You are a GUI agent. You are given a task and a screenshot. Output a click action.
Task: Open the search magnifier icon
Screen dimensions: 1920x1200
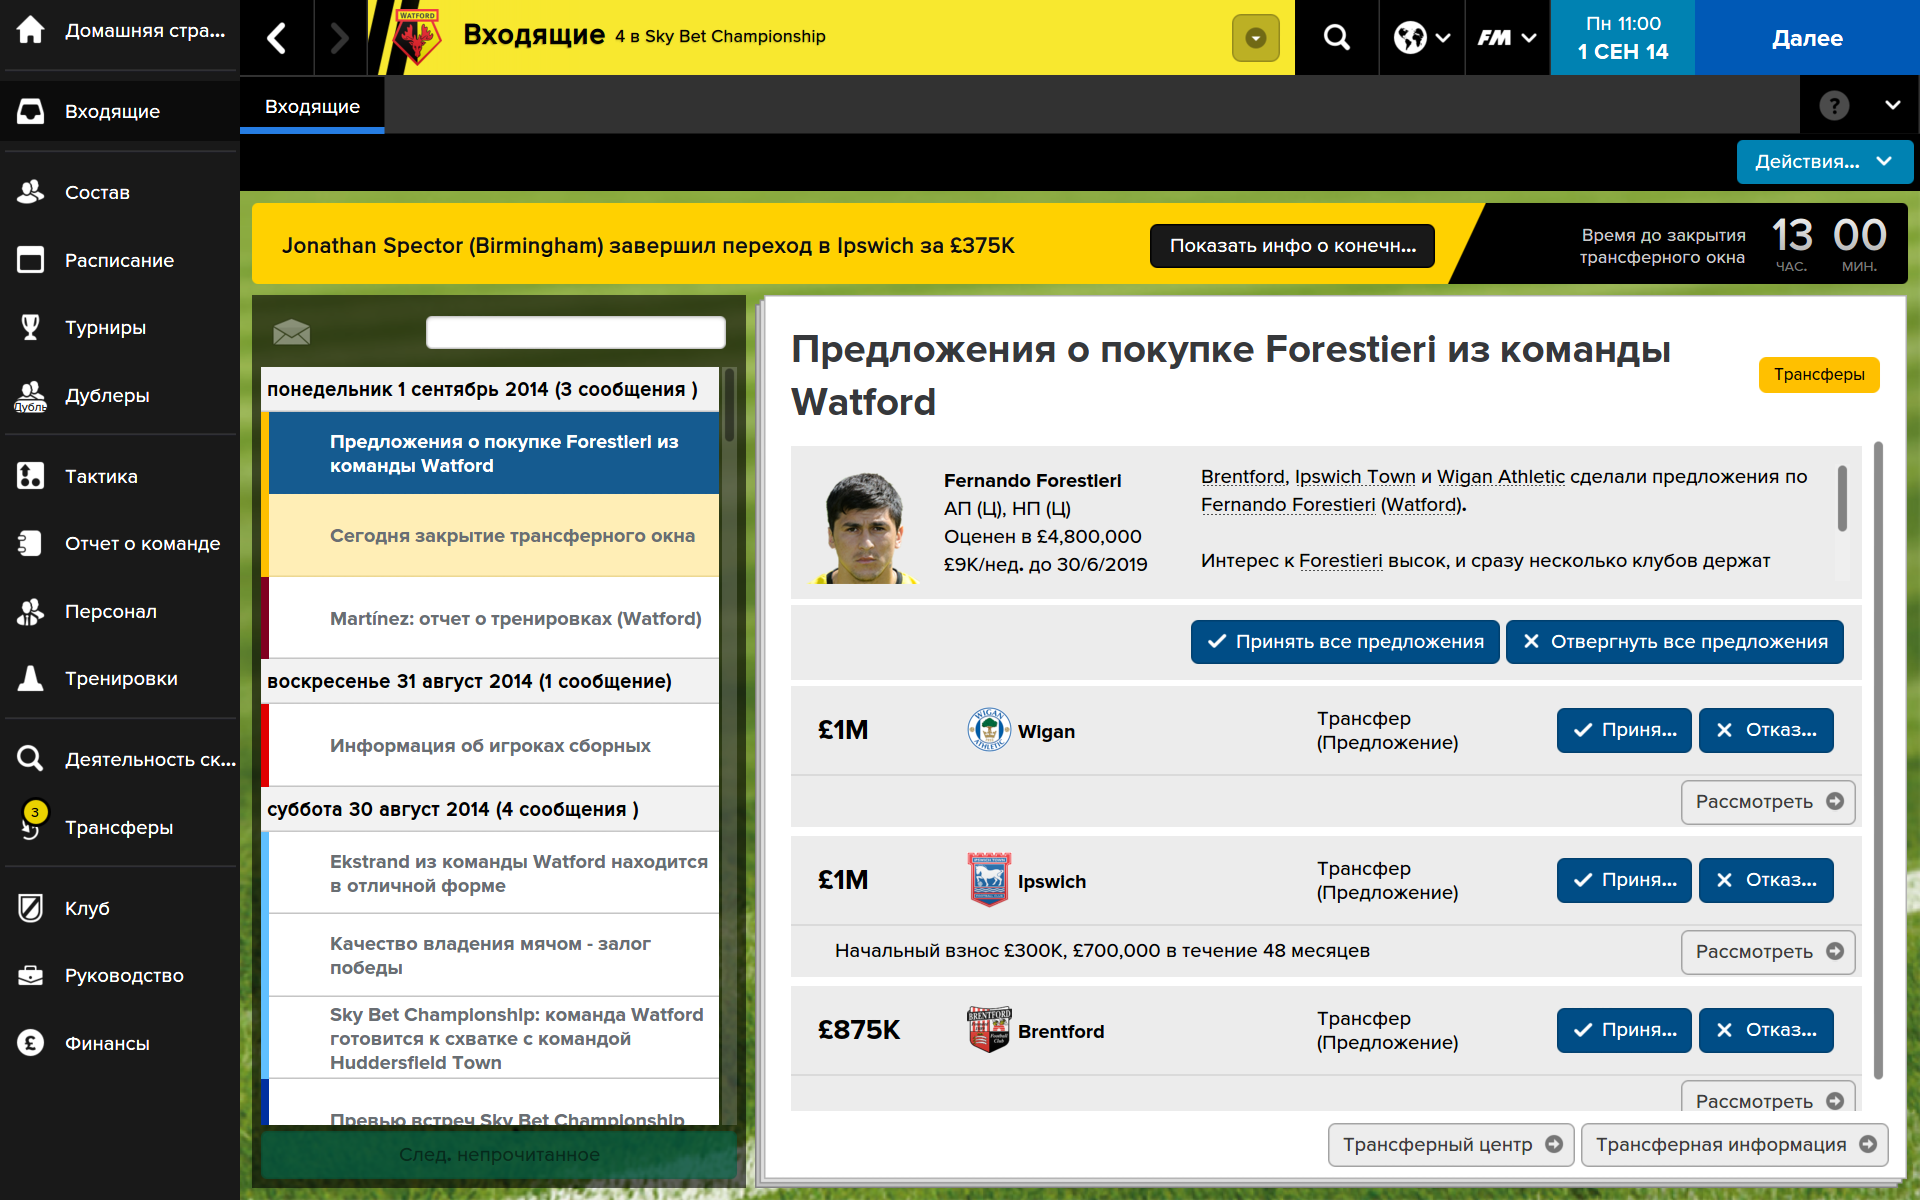1336,38
